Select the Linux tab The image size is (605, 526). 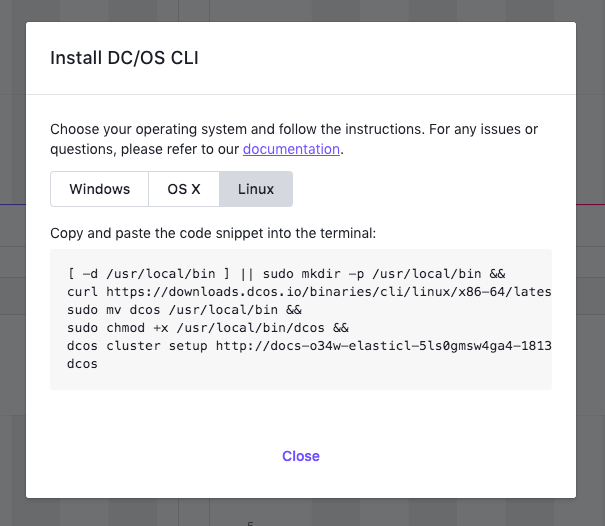tap(256, 189)
